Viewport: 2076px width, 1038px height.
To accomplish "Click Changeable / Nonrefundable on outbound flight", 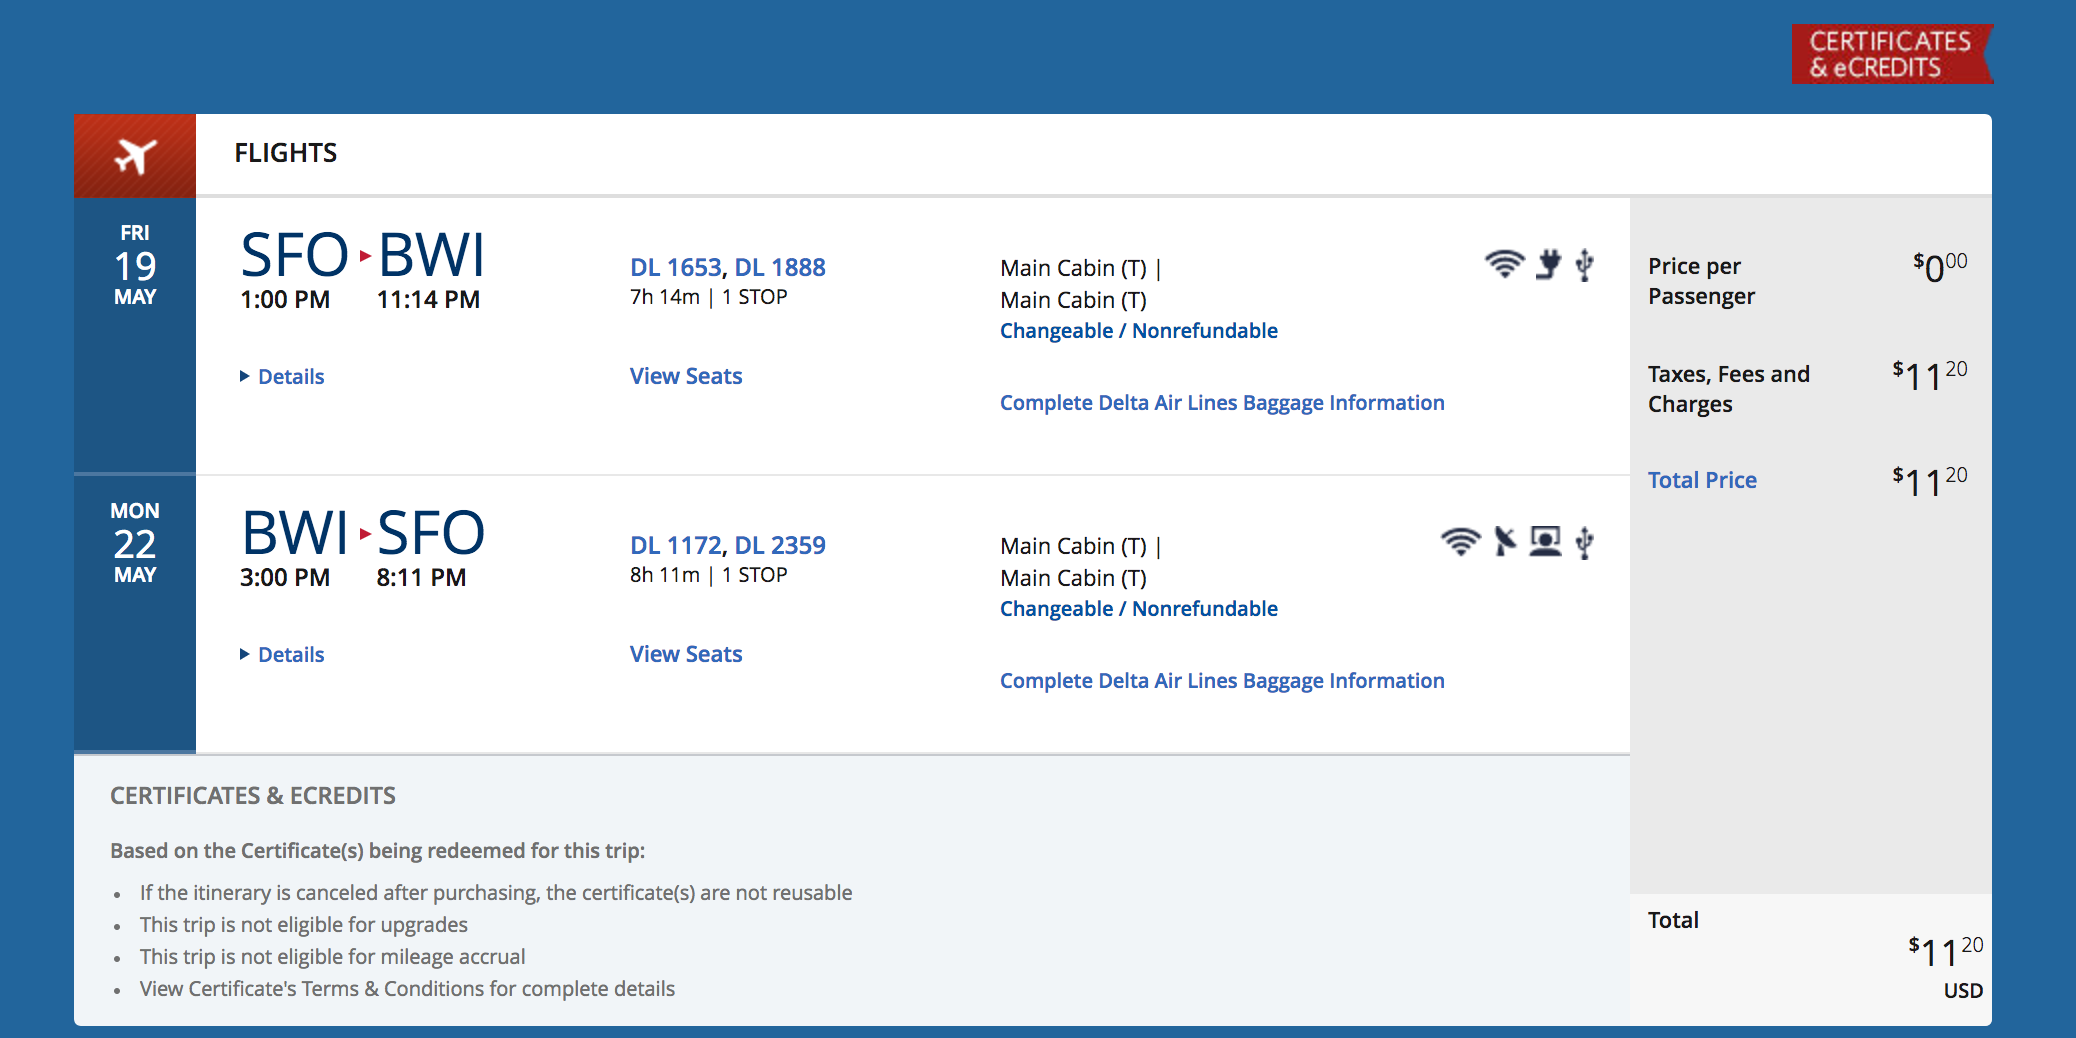I will (x=1138, y=331).
